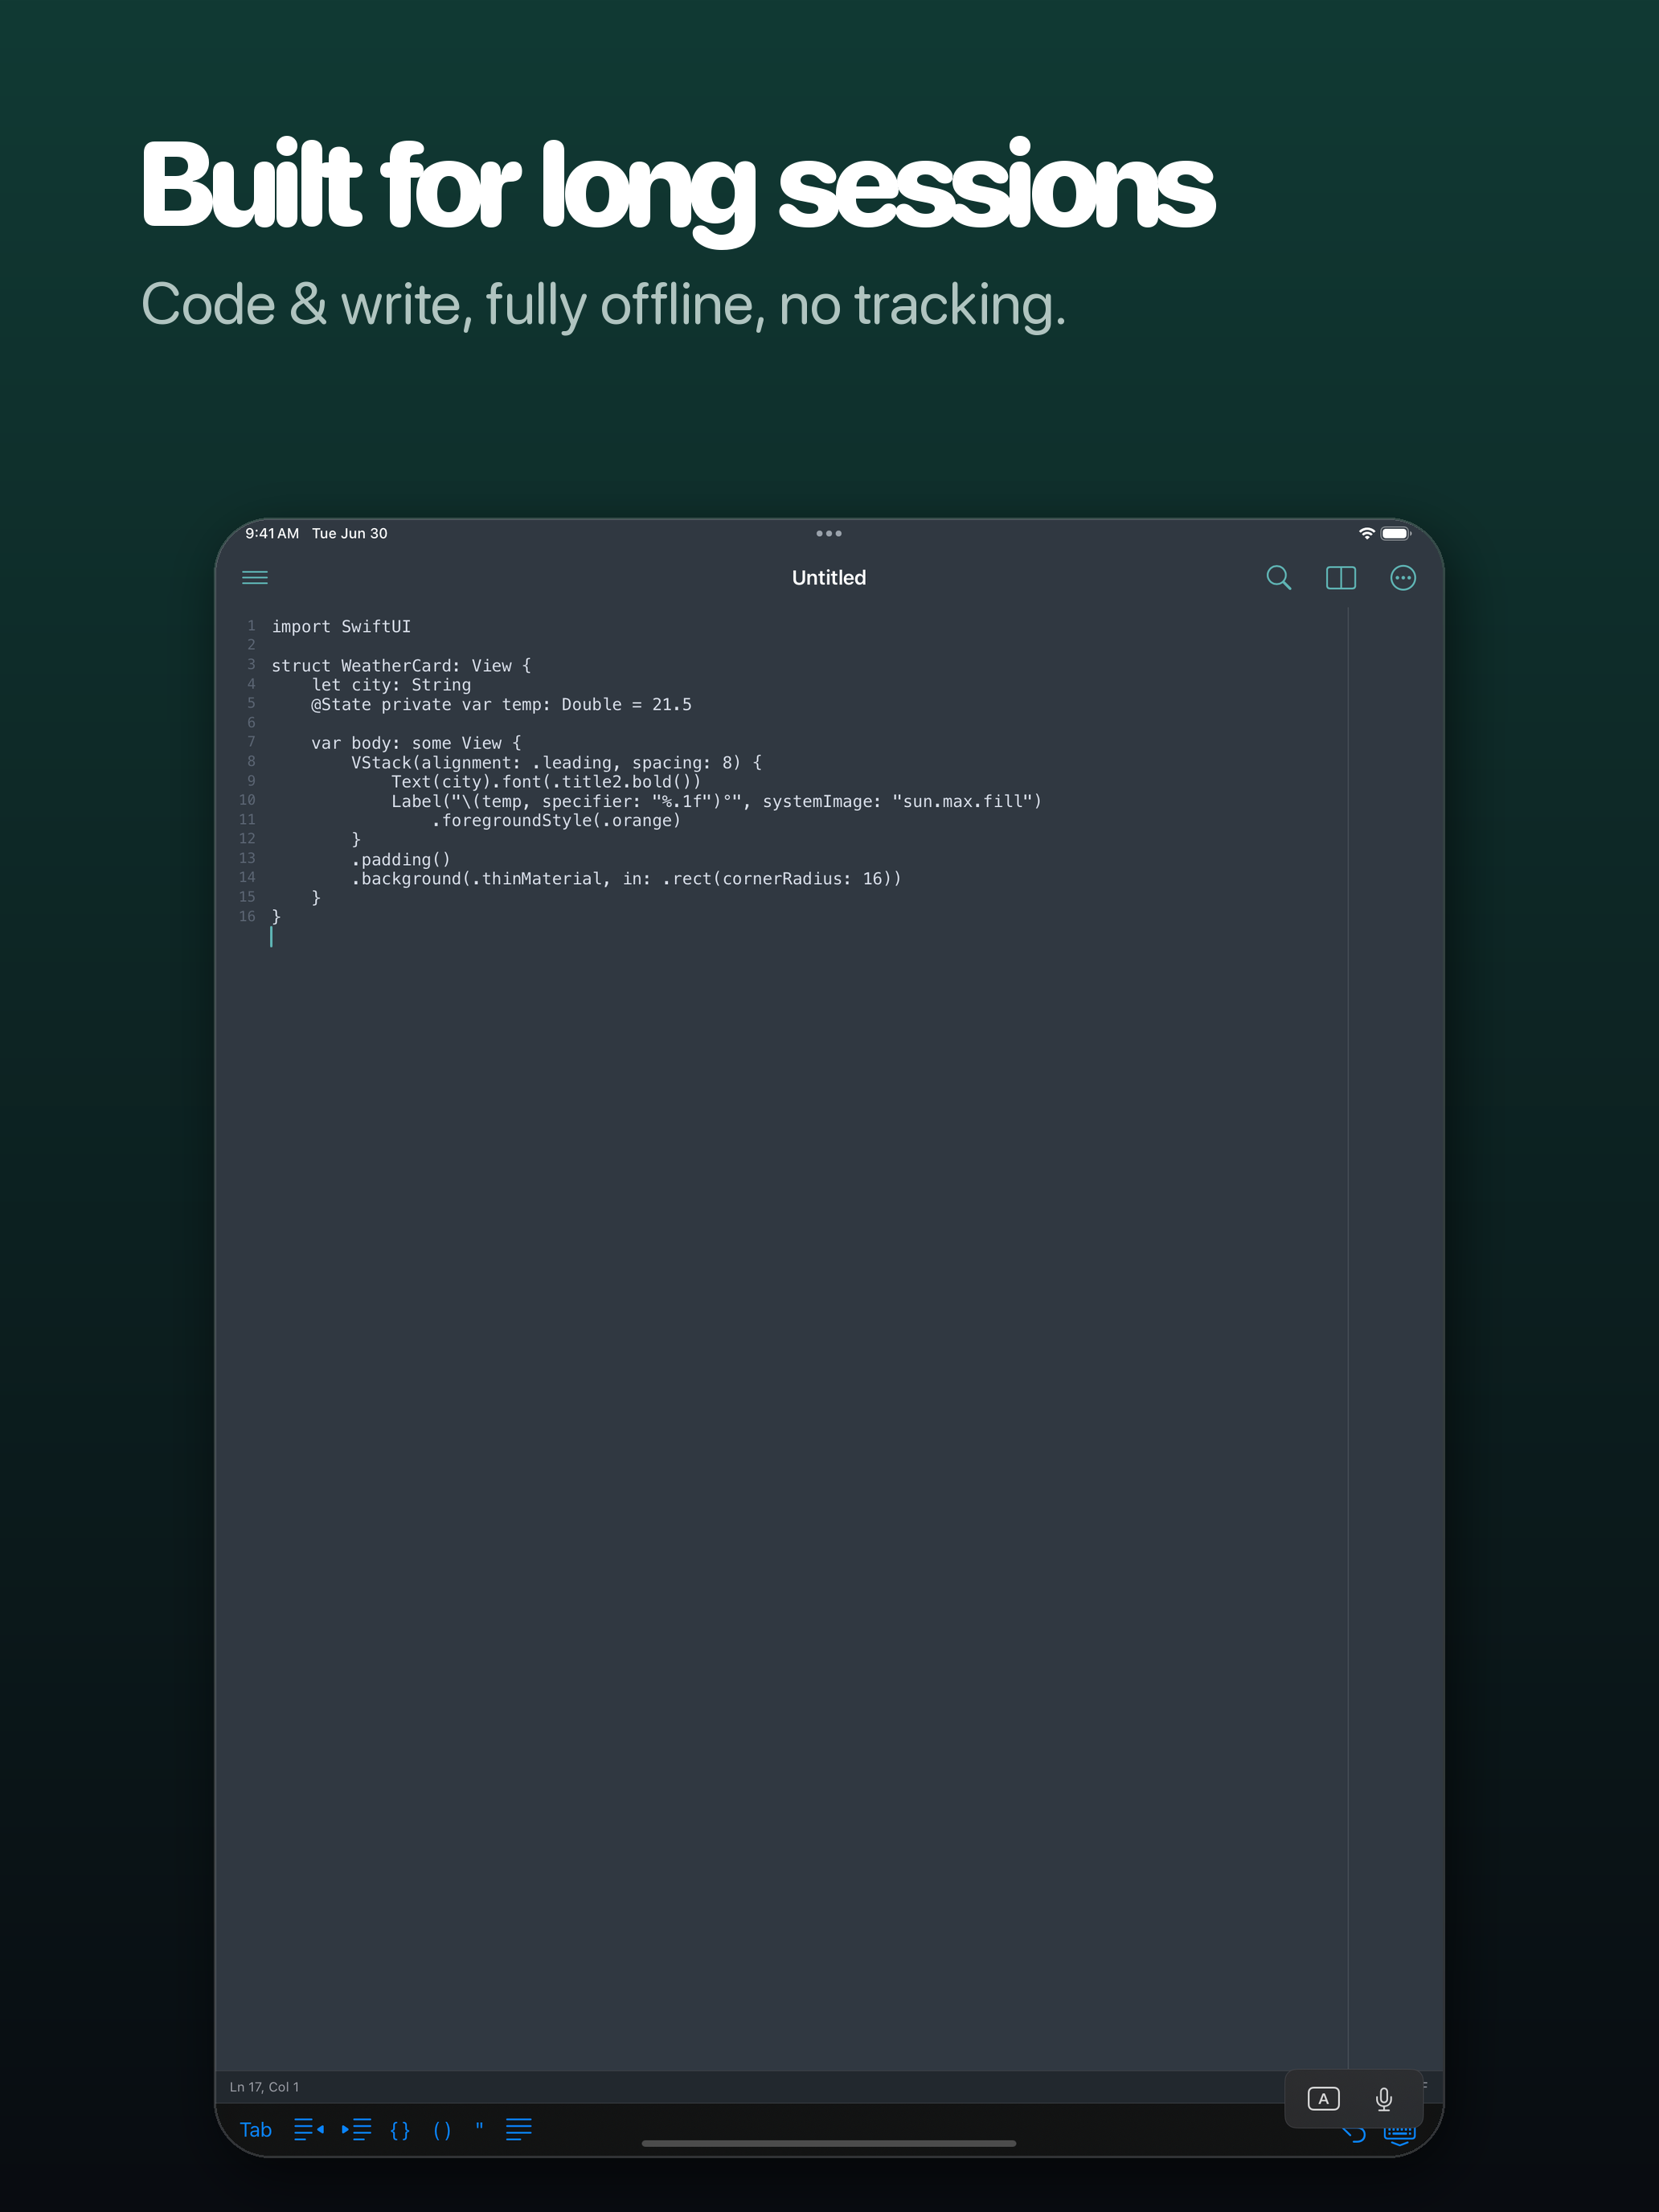Open the more options ellipsis circle

1403,577
